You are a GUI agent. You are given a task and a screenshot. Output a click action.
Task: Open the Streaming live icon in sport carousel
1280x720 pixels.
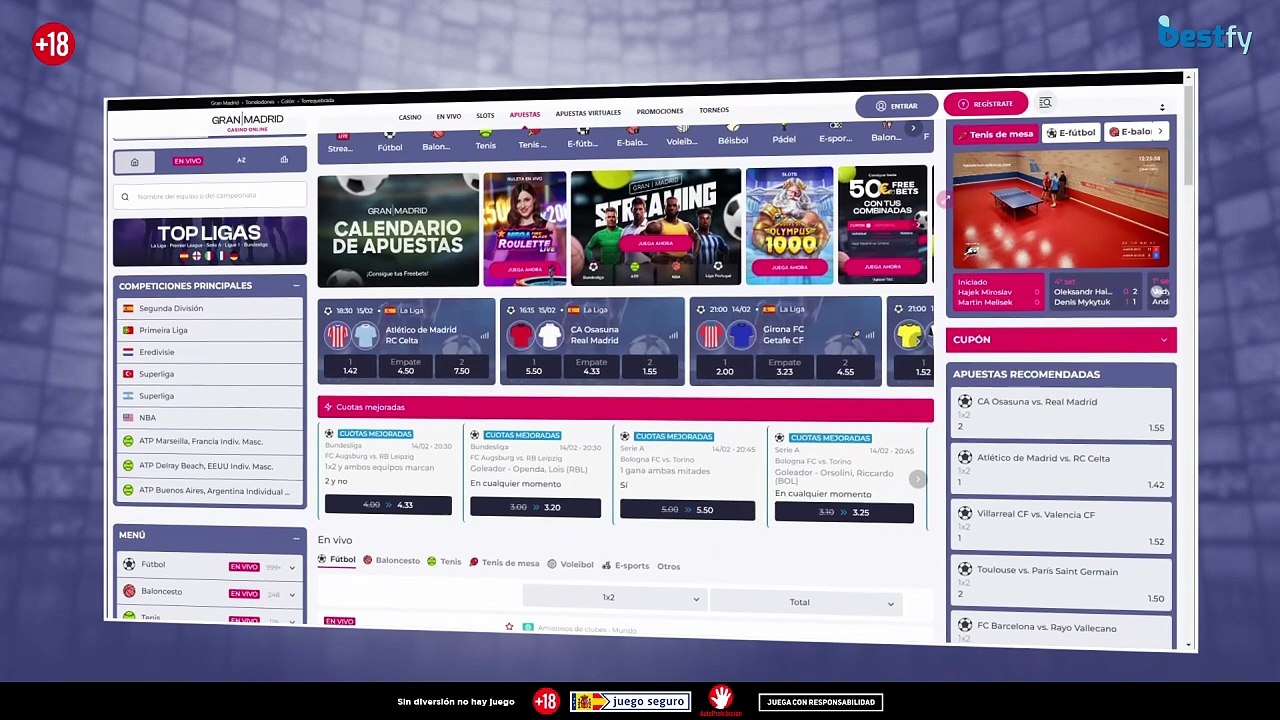coord(341,142)
